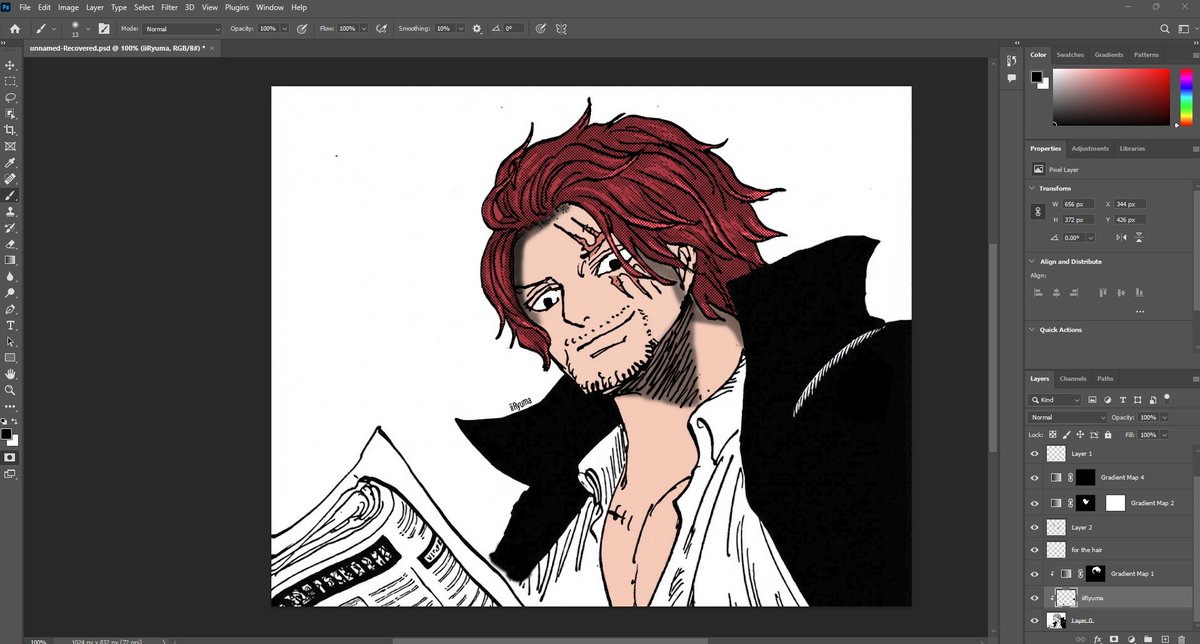Click the rotation angle field in Transform
The width and height of the screenshot is (1200, 644).
tap(1072, 237)
